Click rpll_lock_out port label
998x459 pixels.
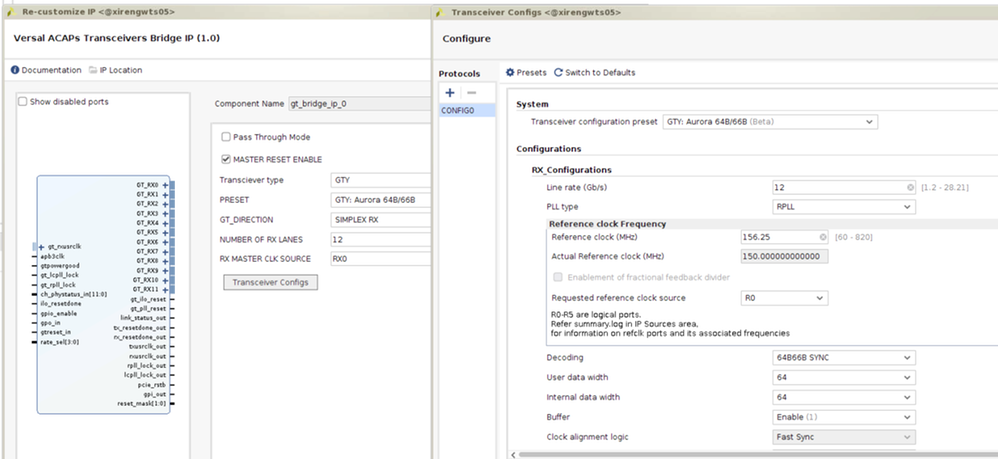pos(146,365)
